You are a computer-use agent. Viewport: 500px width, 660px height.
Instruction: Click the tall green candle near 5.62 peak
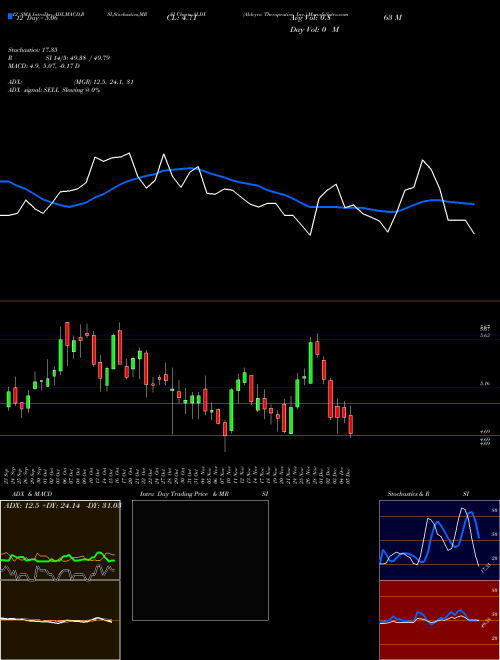[311, 362]
